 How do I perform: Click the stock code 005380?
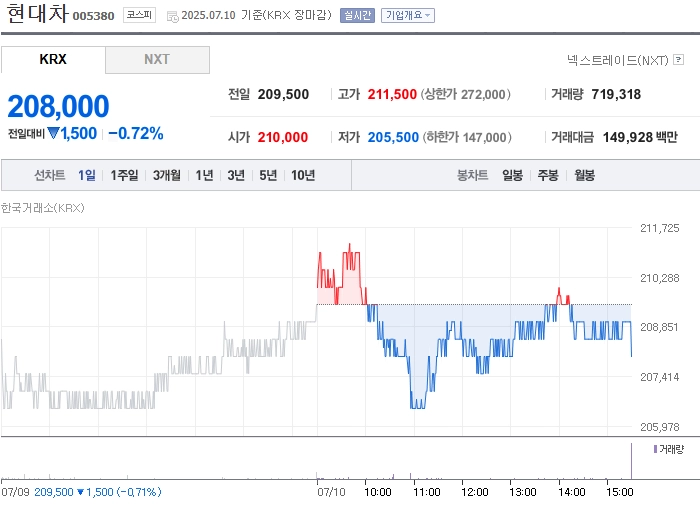93,16
